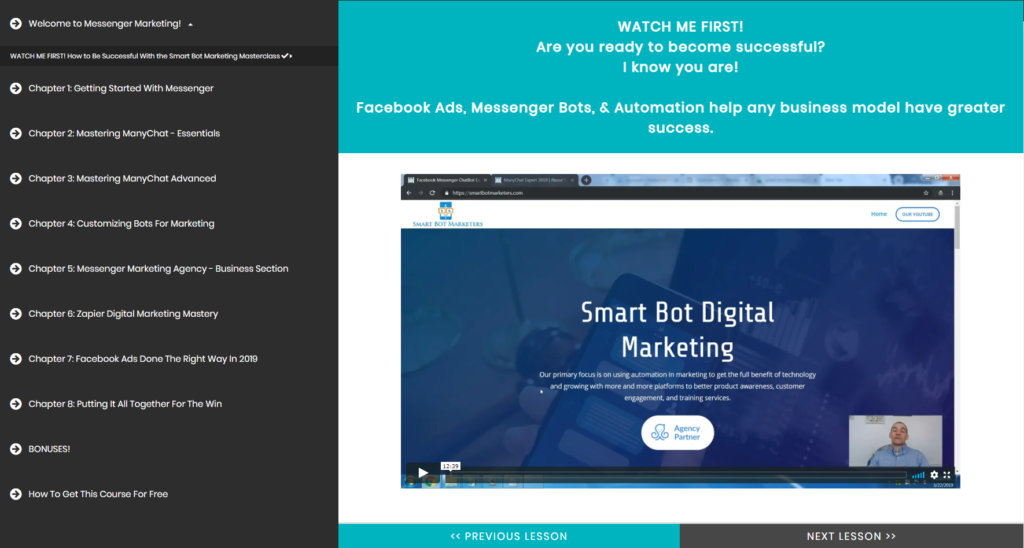Click the Windows Start orb in the recorded taskbar

click(411, 482)
